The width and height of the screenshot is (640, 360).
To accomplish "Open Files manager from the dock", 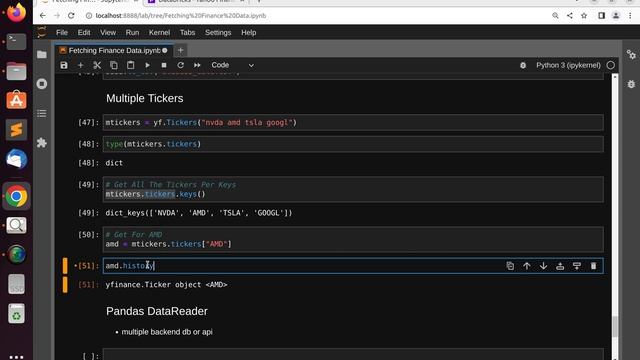I will [x=16, y=71].
